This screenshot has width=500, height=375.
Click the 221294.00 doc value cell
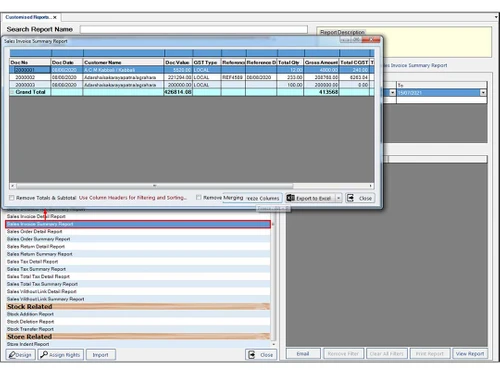(x=178, y=77)
